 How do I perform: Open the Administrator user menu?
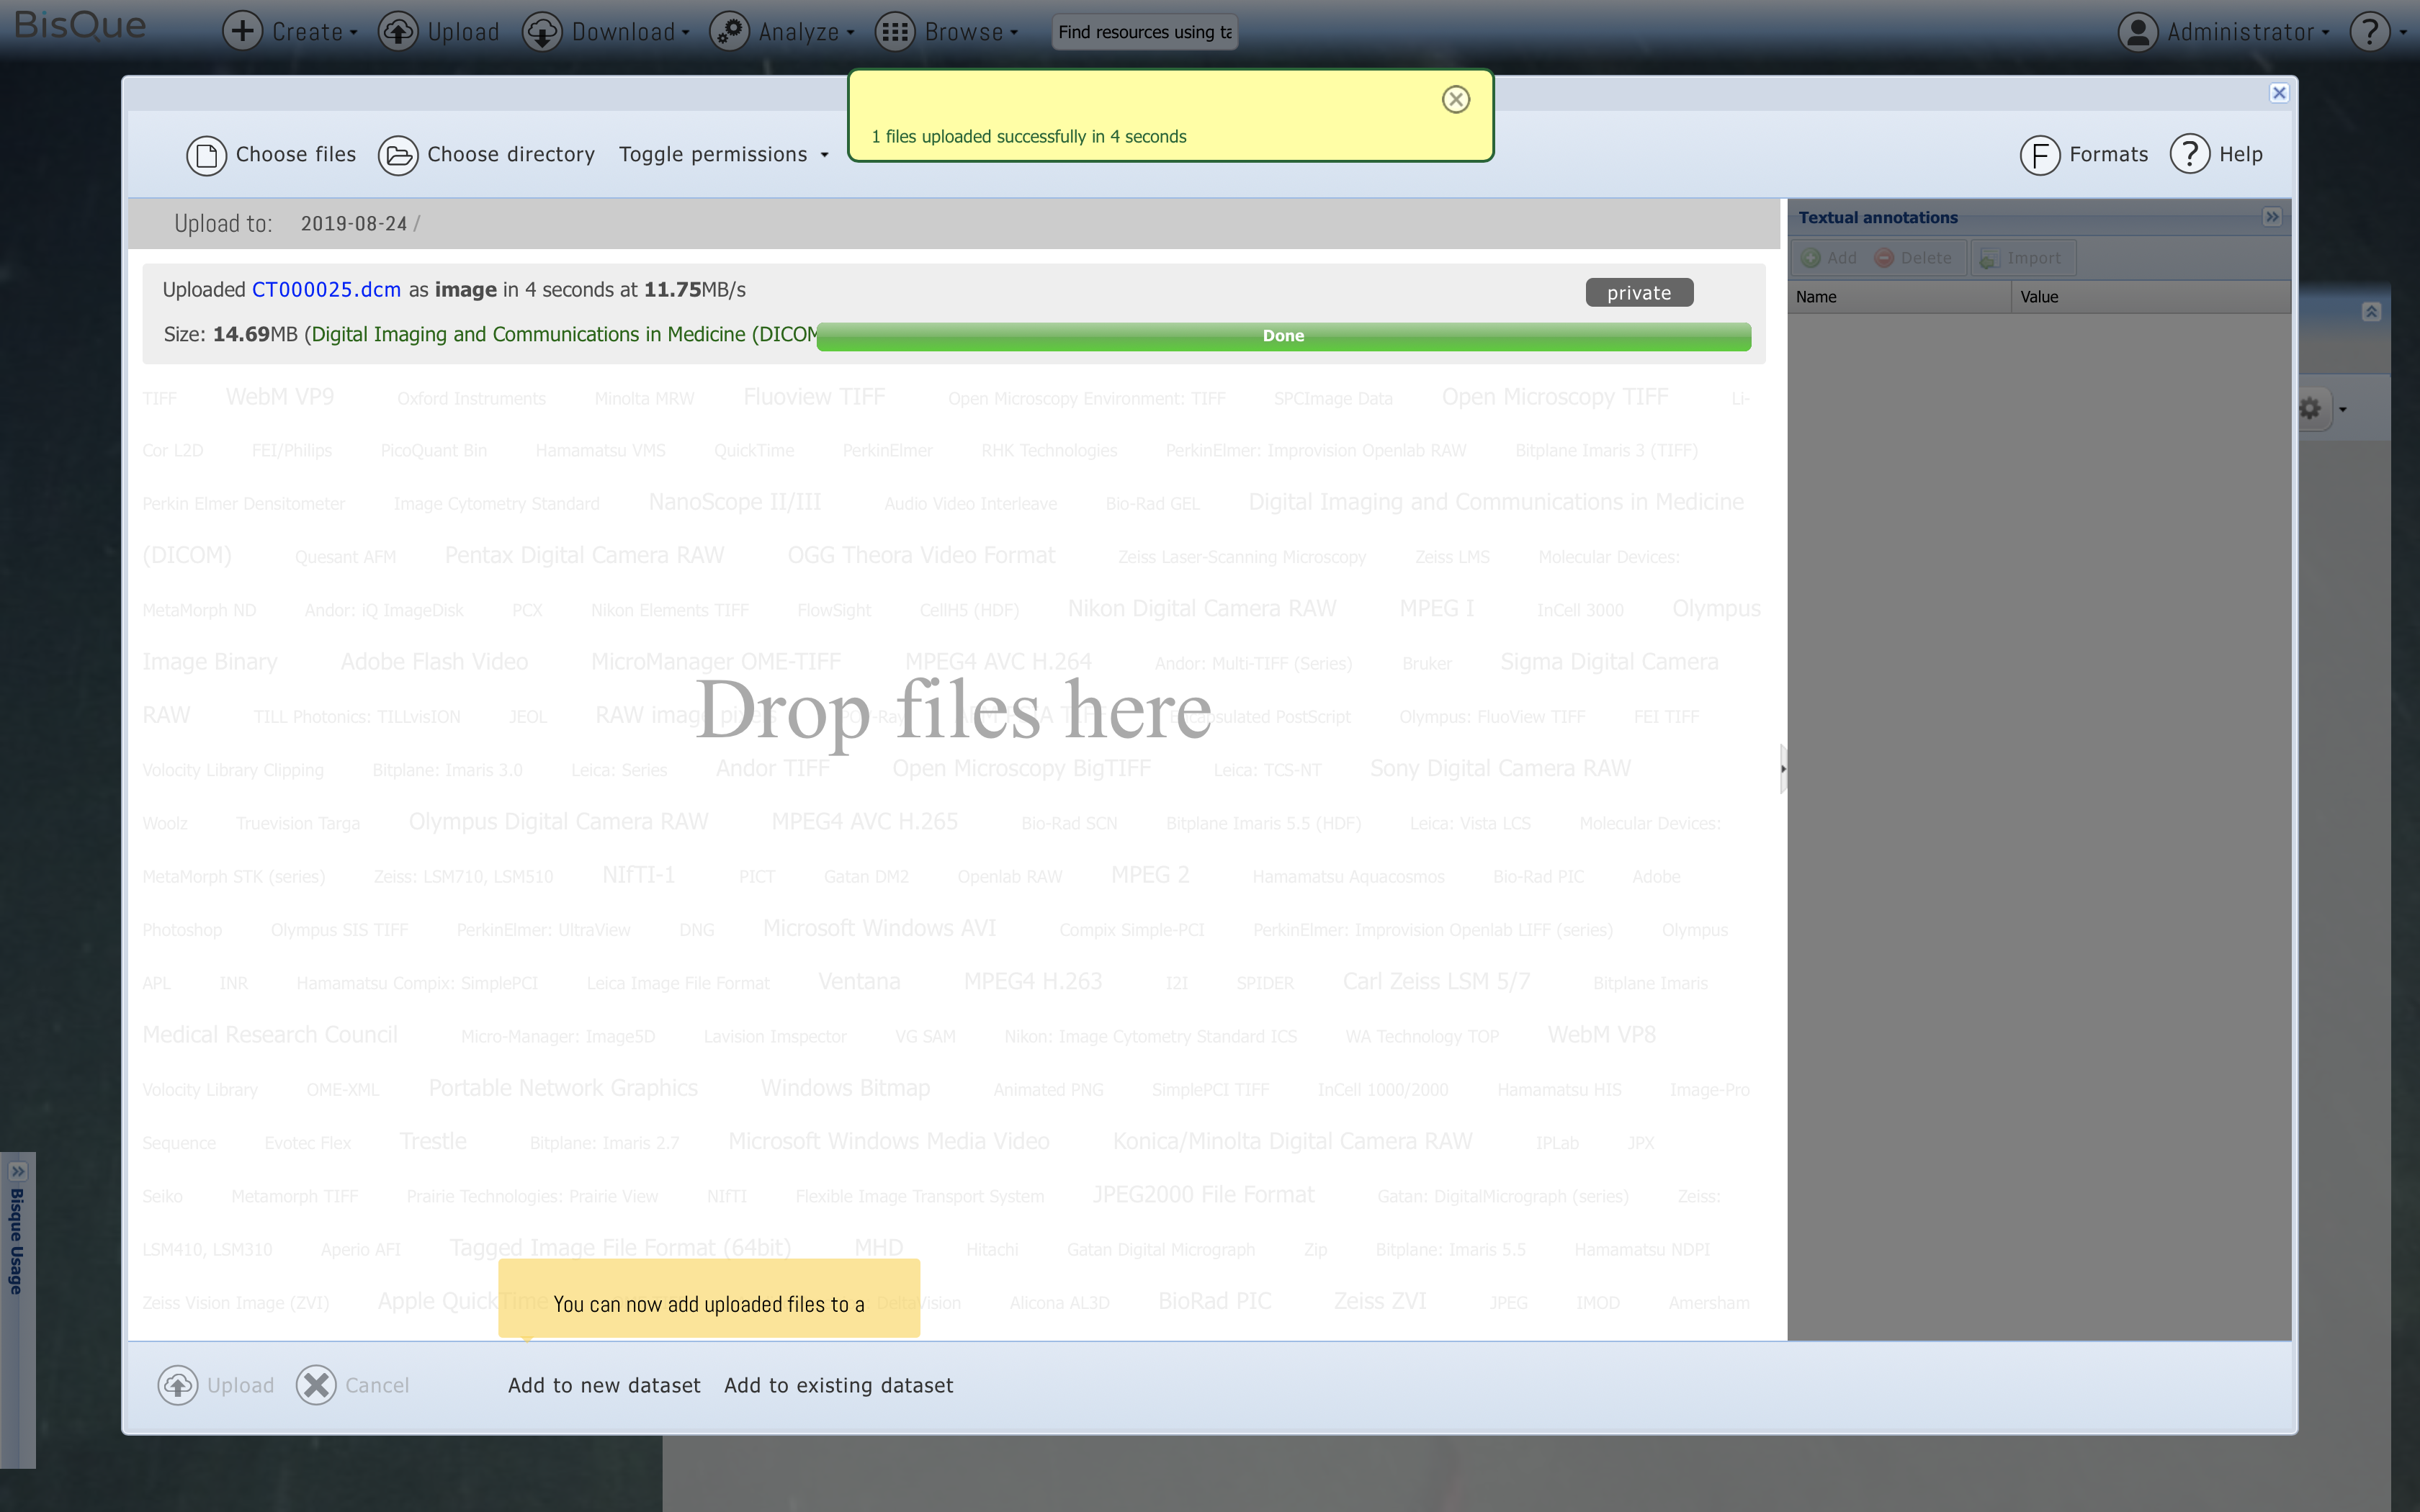point(2223,31)
